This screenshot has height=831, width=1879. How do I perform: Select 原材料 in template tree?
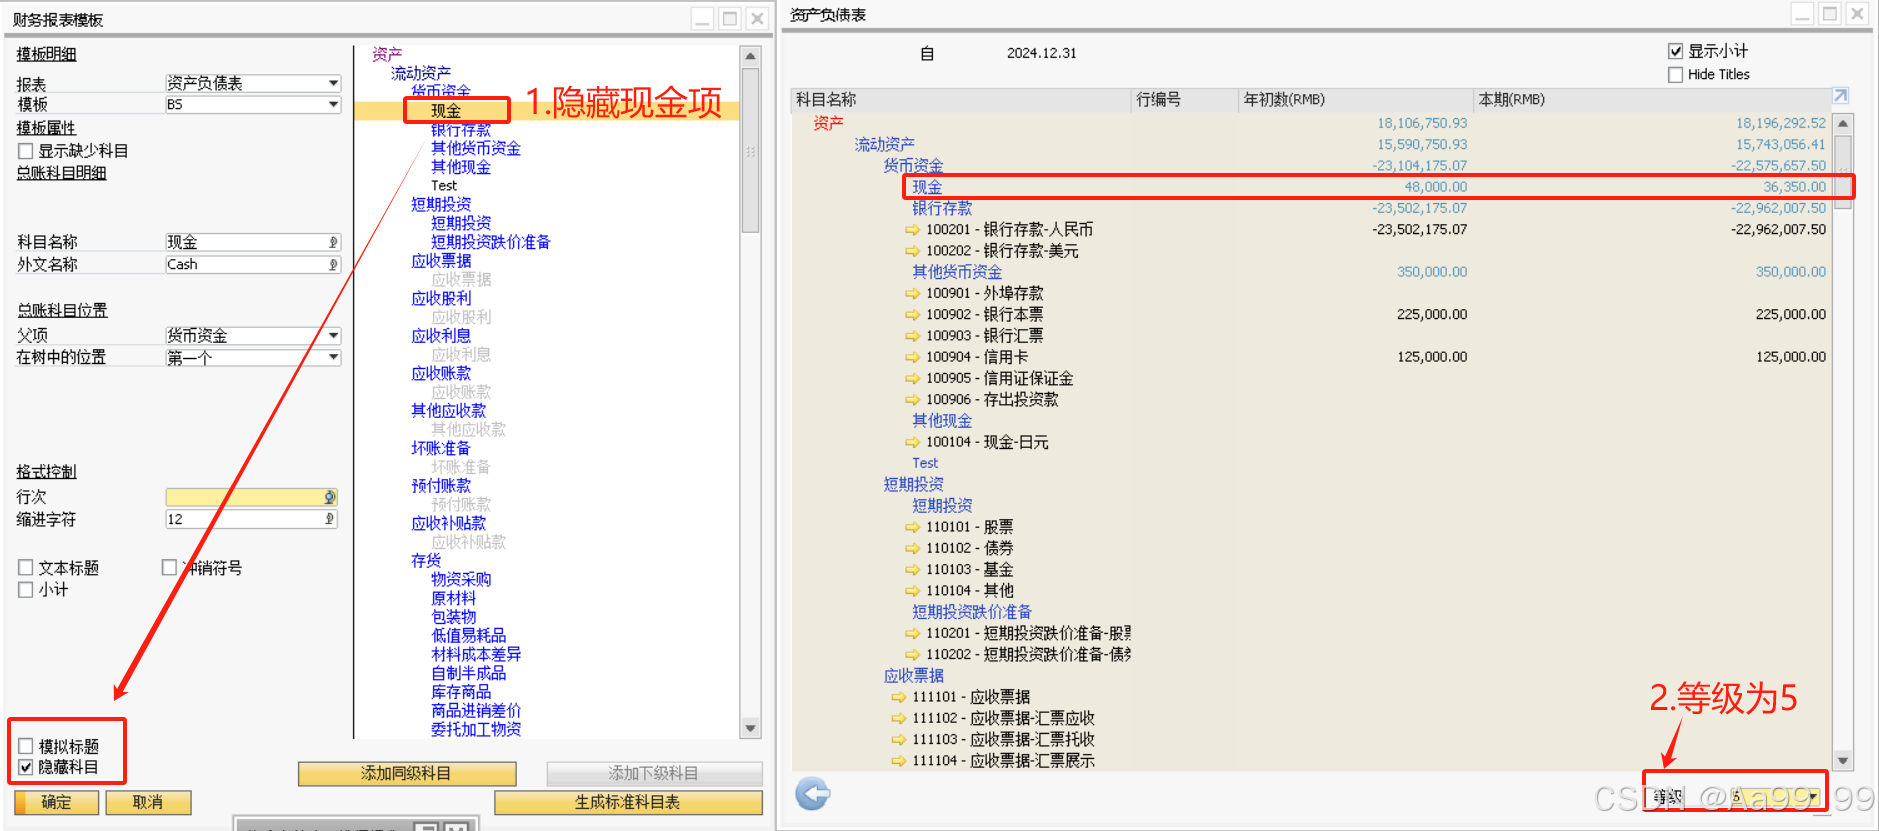click(x=454, y=598)
